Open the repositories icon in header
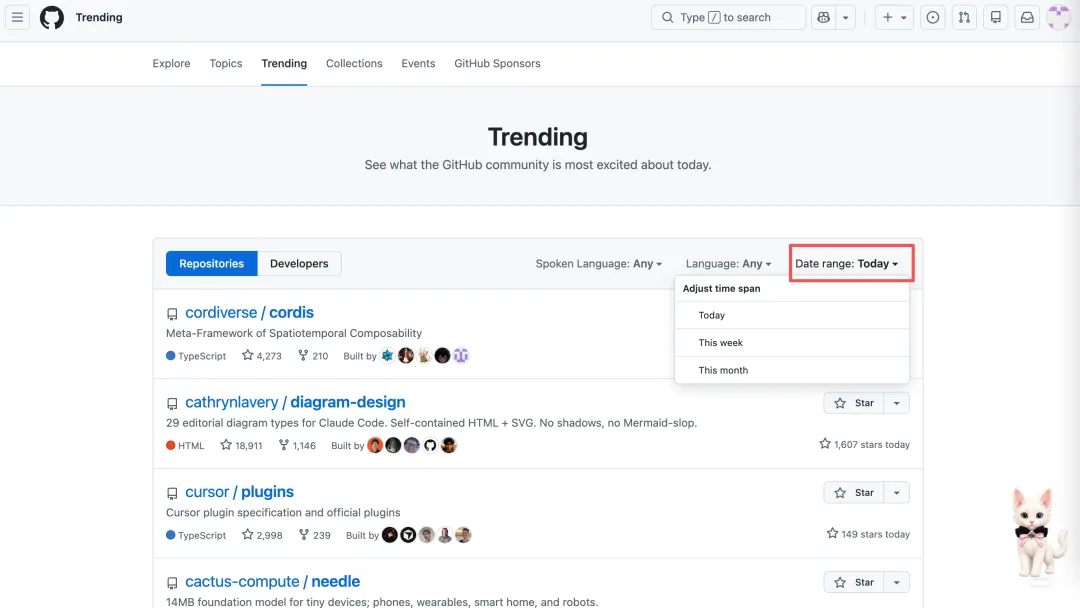This screenshot has height=608, width=1080. click(996, 17)
